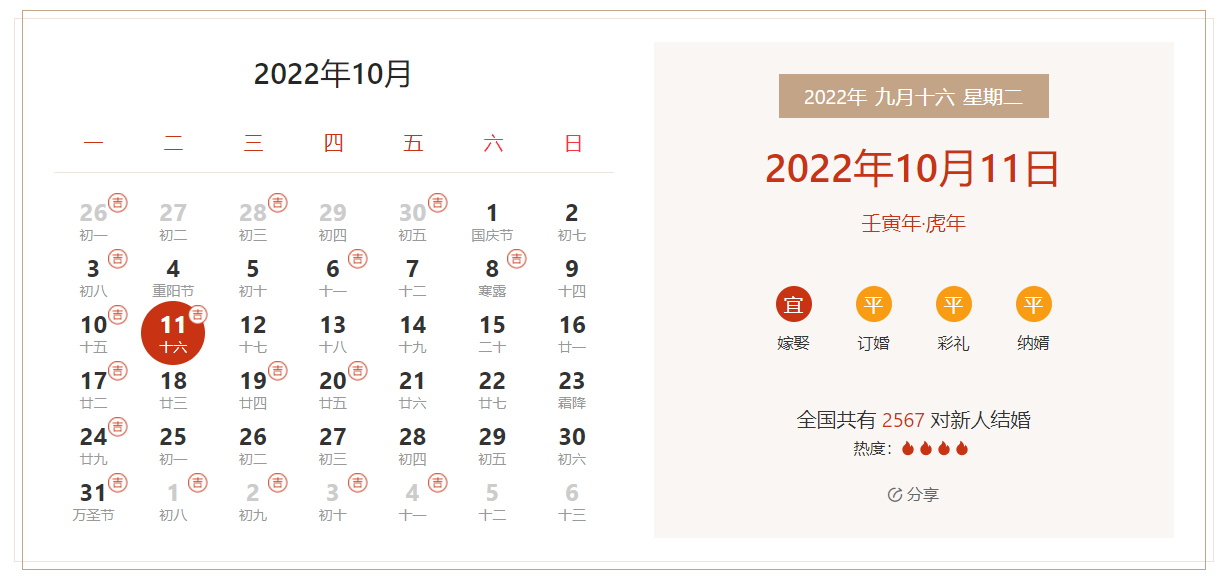Select October 31 万圣节
Image resolution: width=1221 pixels, height=578 pixels.
click(x=93, y=502)
